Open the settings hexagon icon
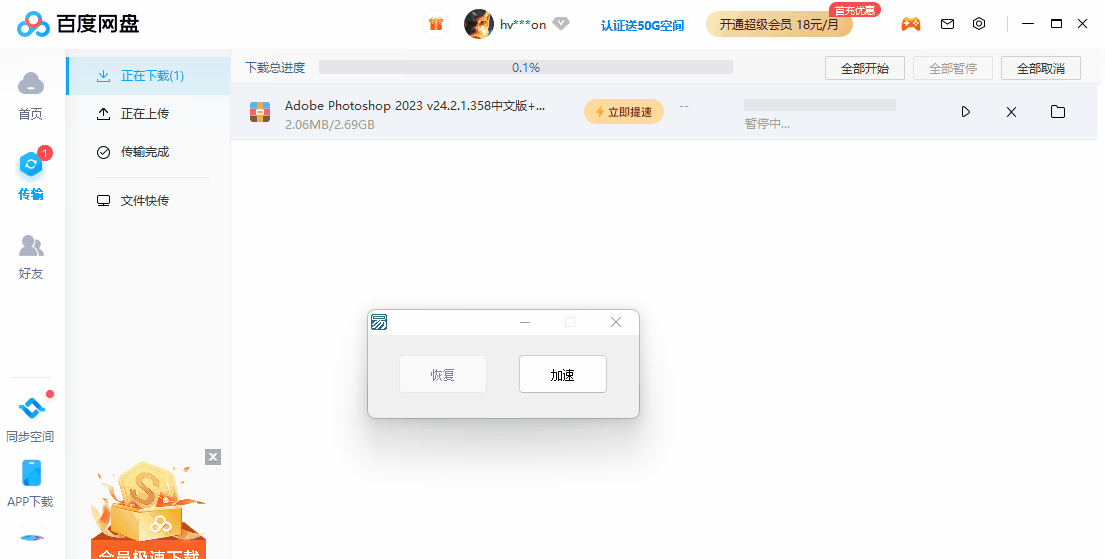 coord(979,24)
